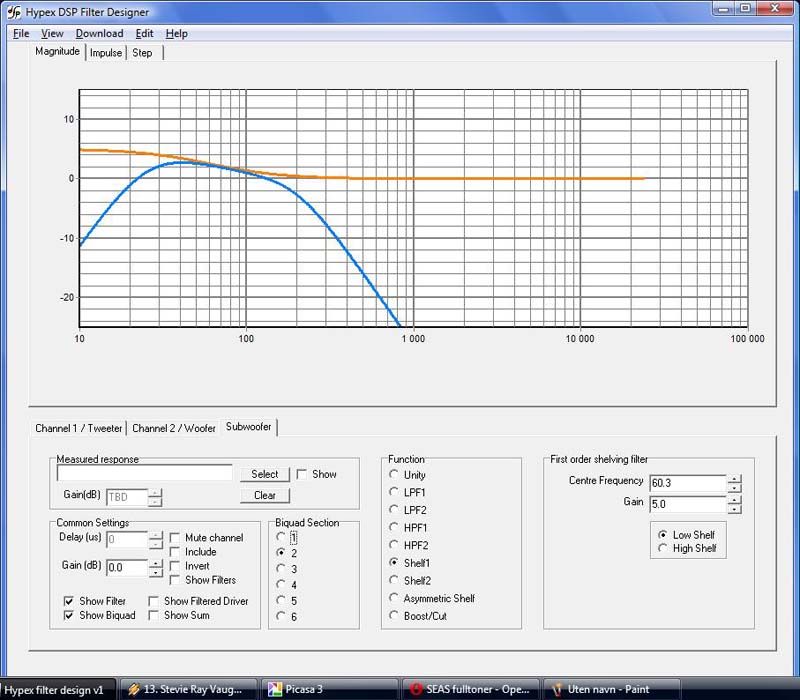
Task: Increase Delay (us) with up arrow
Action: pyautogui.click(x=155, y=536)
